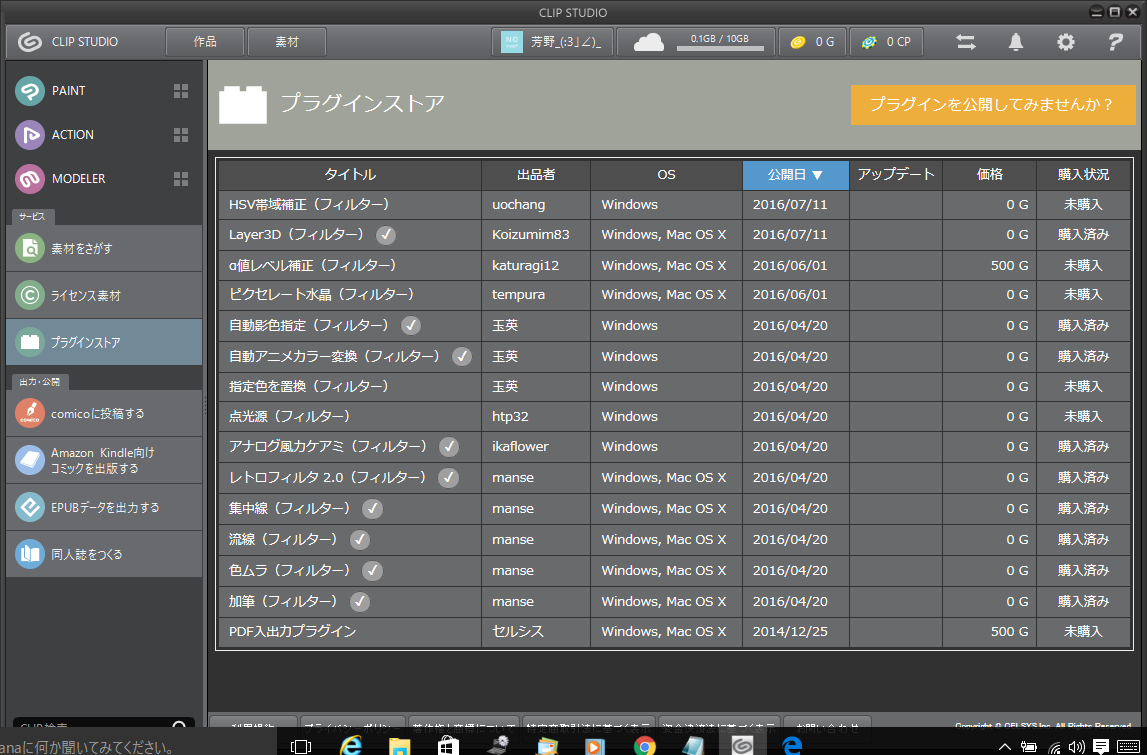Open the sync transfer arrows icon

pyautogui.click(x=966, y=42)
